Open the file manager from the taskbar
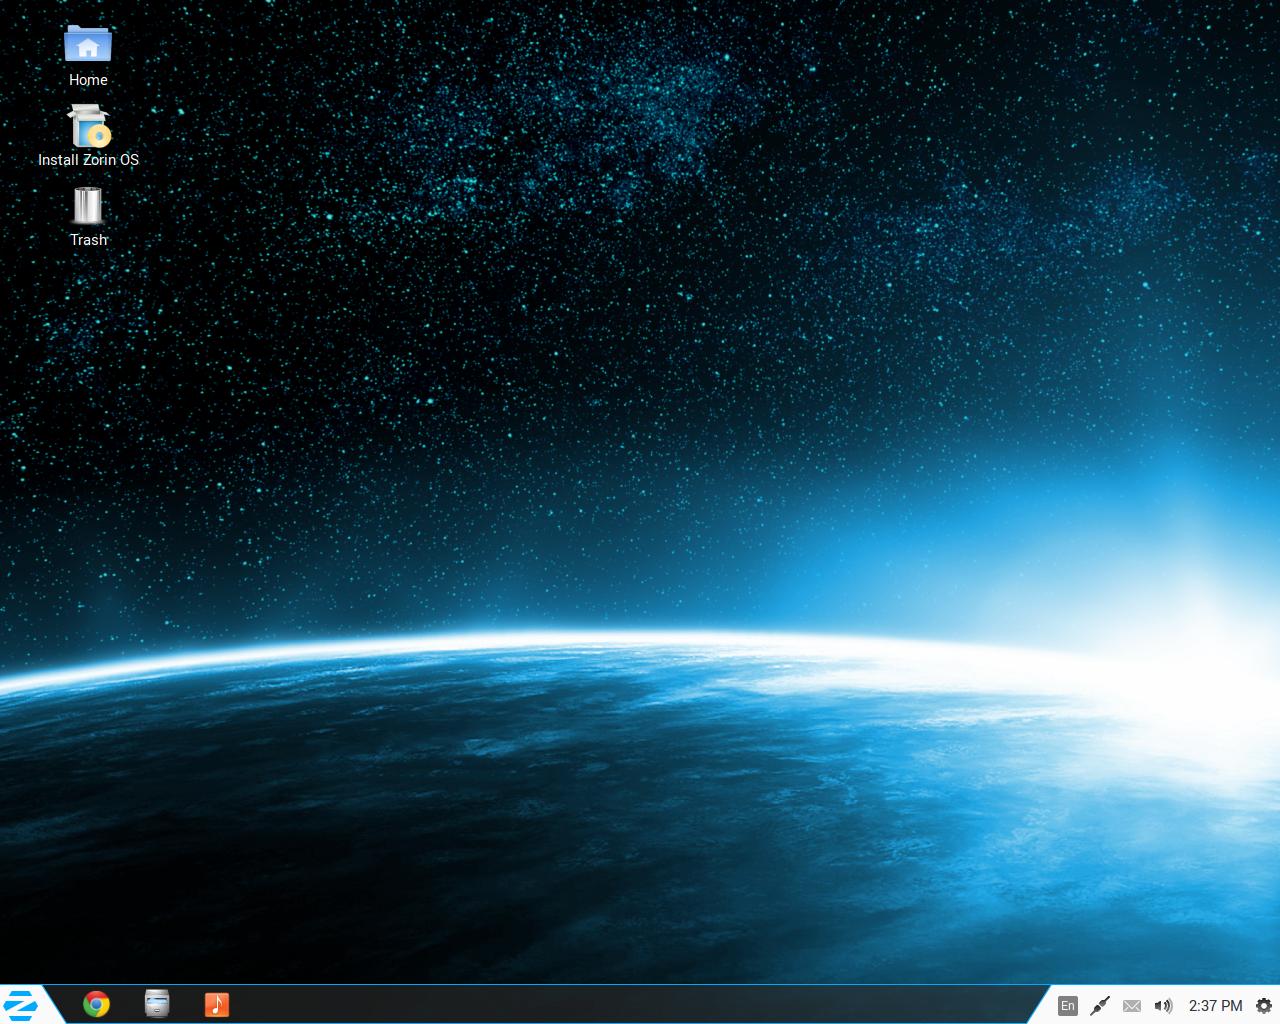Image resolution: width=1280 pixels, height=1024 pixels. click(157, 1003)
